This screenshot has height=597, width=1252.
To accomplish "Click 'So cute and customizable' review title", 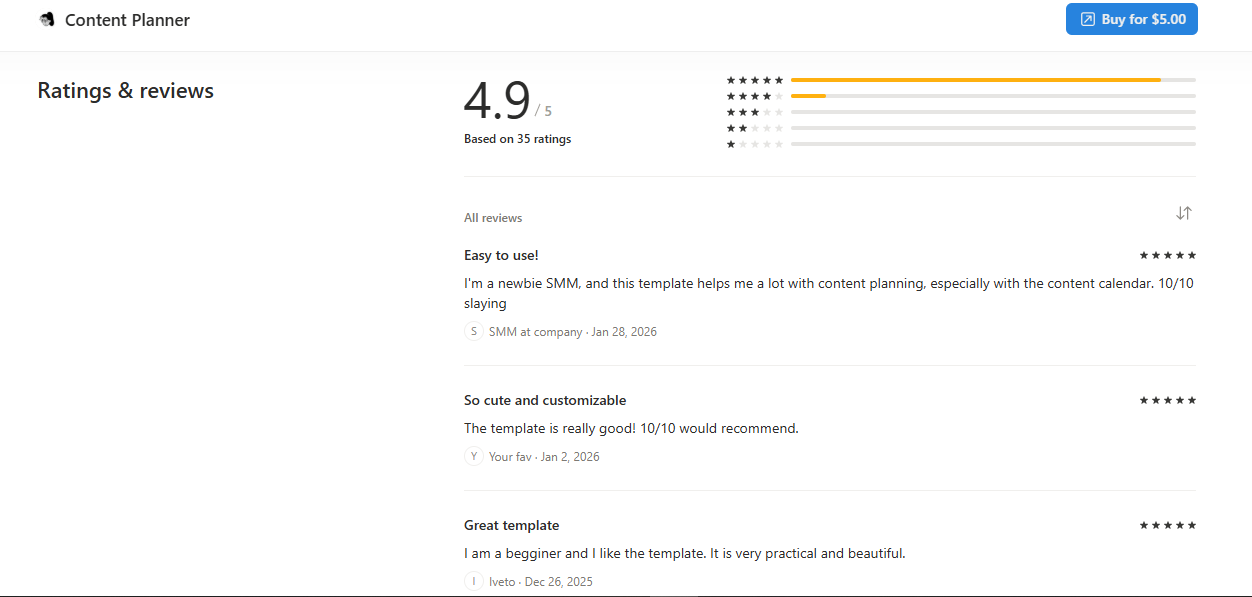I will point(545,401).
